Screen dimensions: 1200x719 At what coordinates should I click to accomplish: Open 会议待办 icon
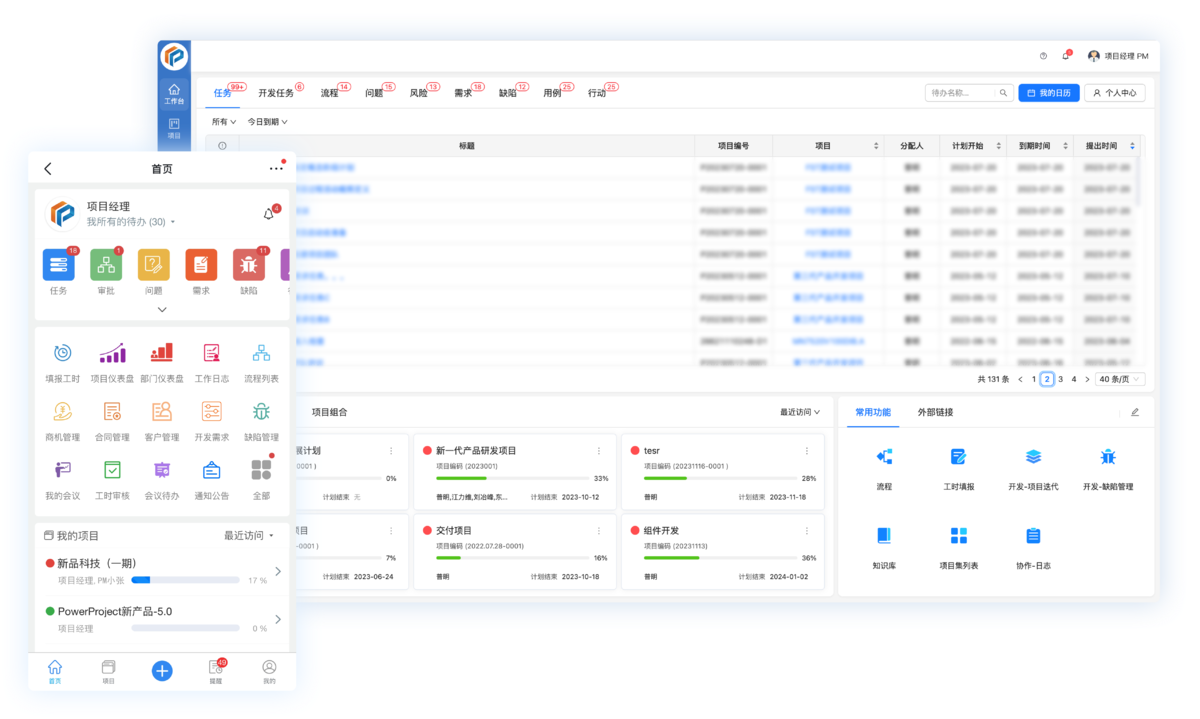click(x=162, y=469)
